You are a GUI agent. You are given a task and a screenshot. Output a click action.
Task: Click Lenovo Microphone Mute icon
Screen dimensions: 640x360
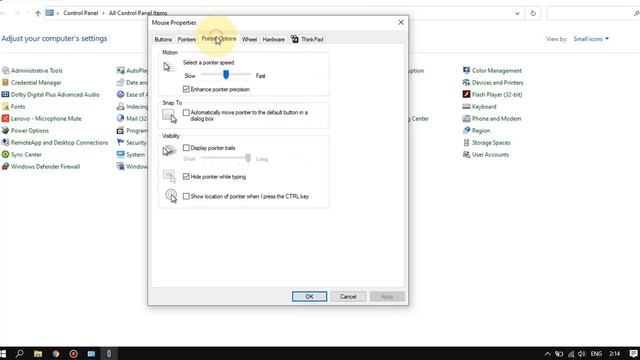pos(5,118)
